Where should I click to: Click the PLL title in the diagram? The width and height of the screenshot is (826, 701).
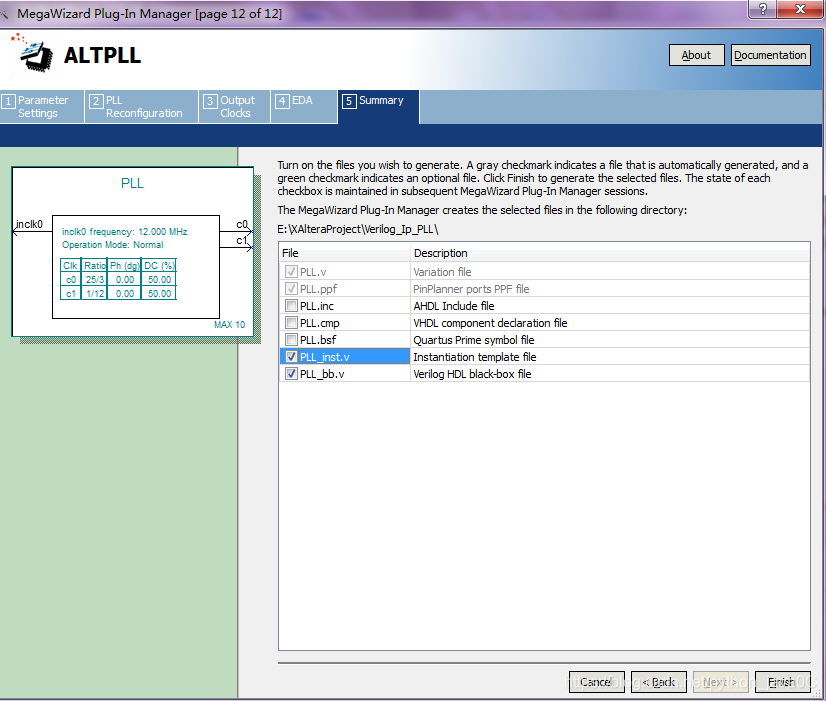(x=132, y=183)
